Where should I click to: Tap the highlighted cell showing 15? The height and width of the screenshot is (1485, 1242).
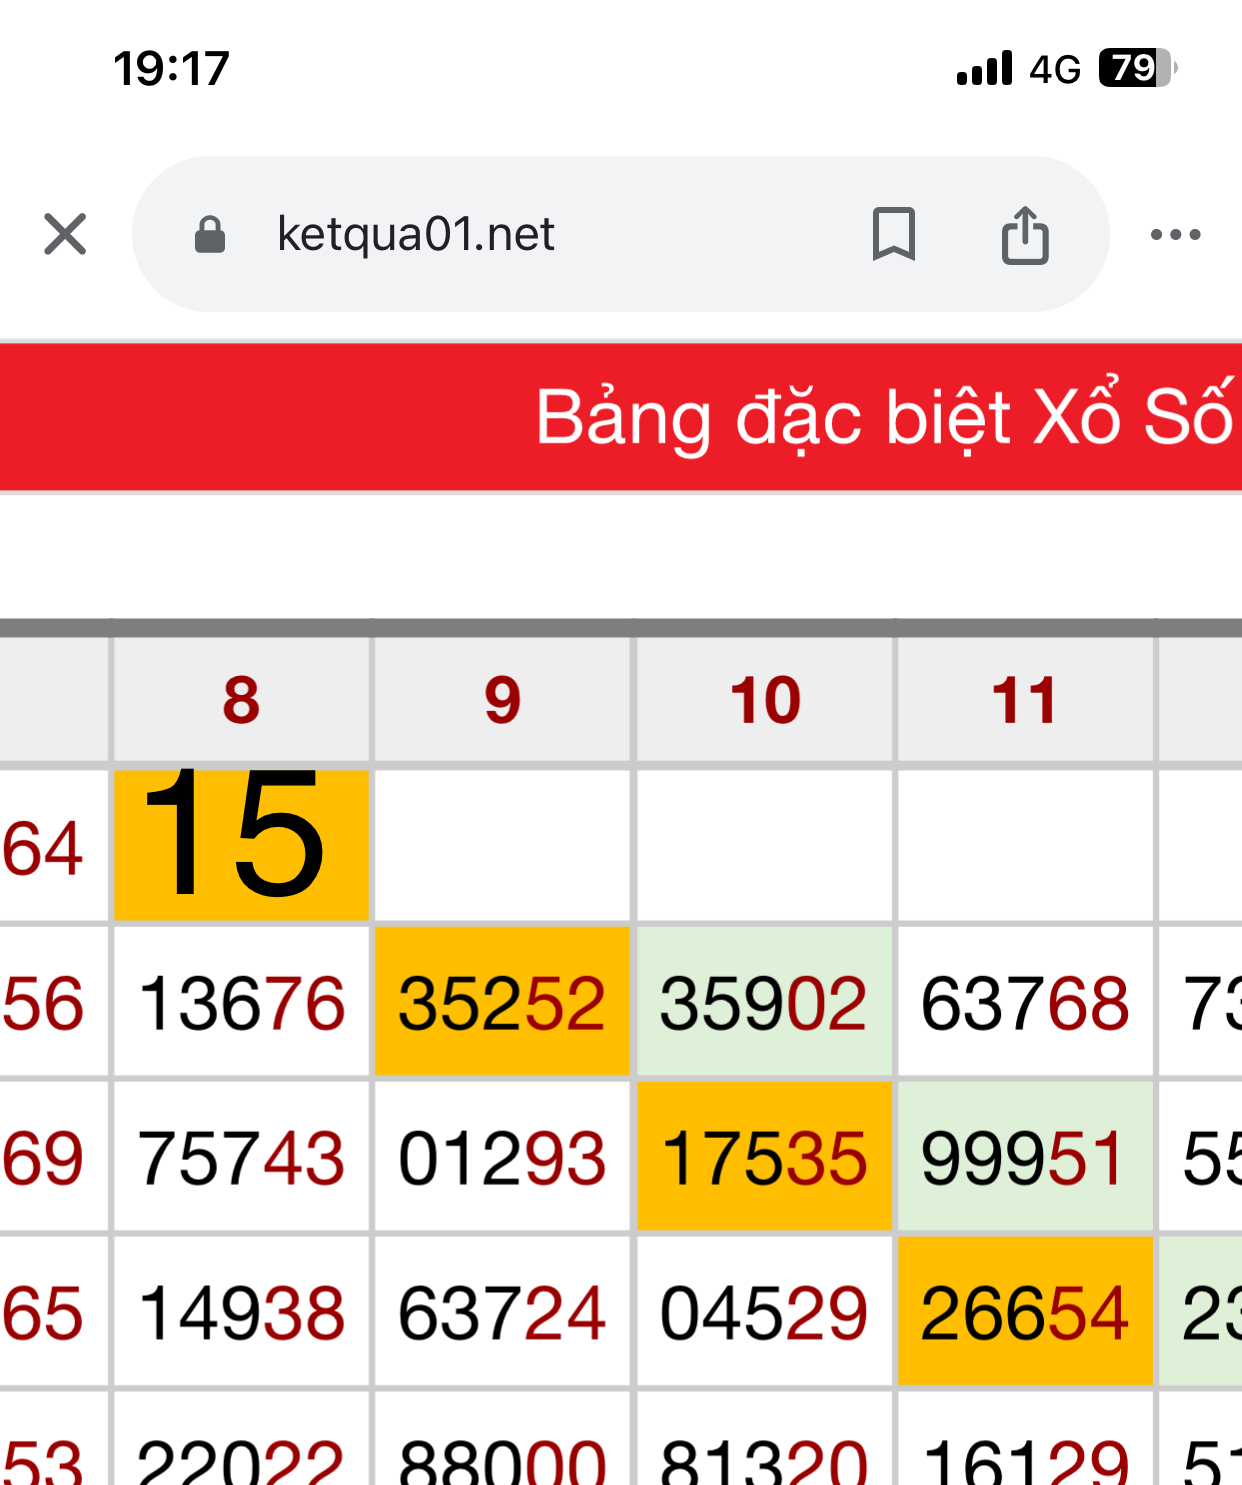click(x=241, y=844)
